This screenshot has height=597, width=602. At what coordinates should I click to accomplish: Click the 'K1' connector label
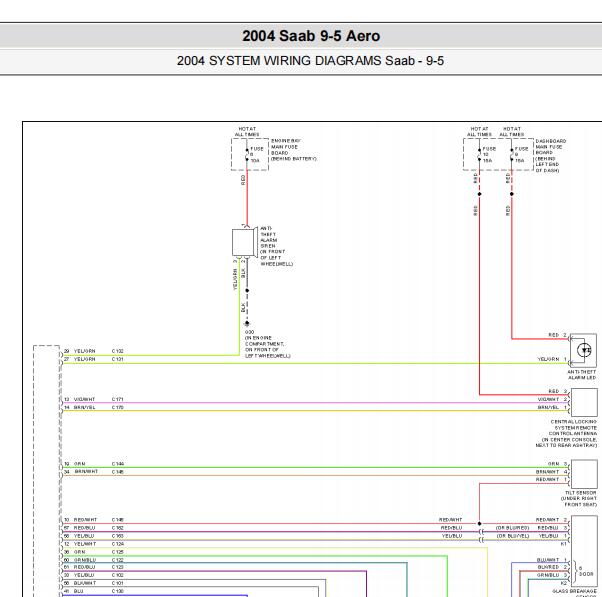(x=563, y=544)
